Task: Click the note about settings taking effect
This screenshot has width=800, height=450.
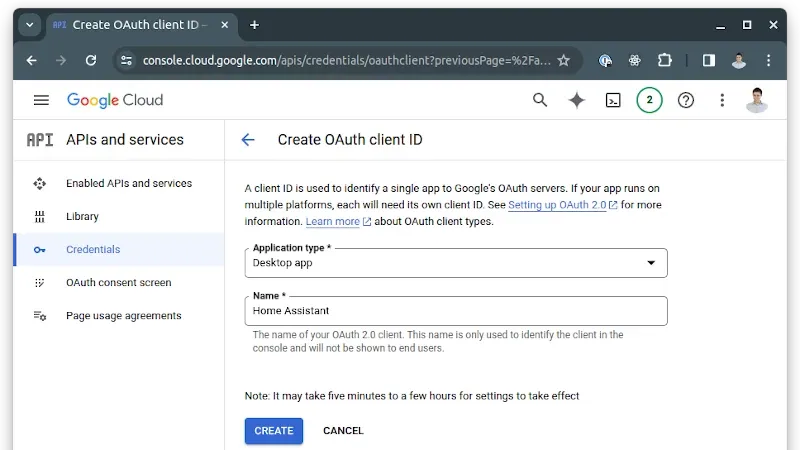Action: click(x=412, y=396)
